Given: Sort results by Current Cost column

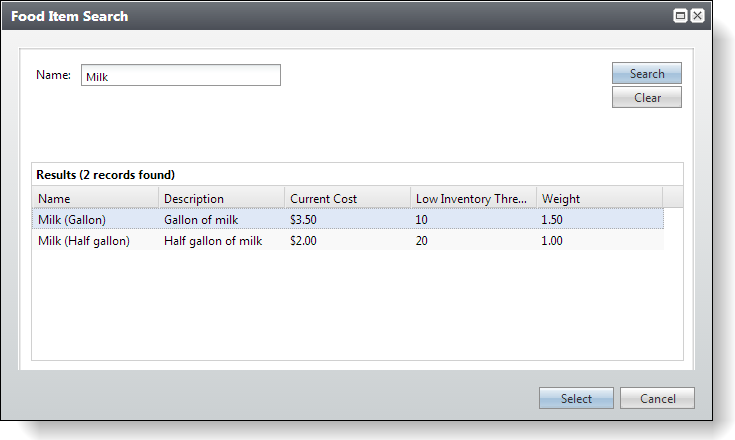Looking at the screenshot, I should [347, 198].
